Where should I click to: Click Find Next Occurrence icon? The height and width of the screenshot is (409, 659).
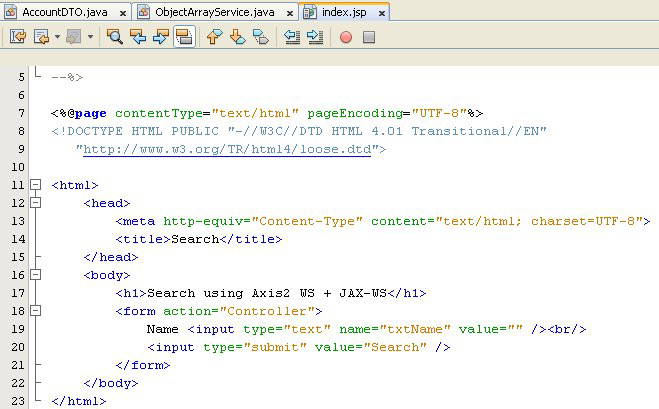[161, 37]
